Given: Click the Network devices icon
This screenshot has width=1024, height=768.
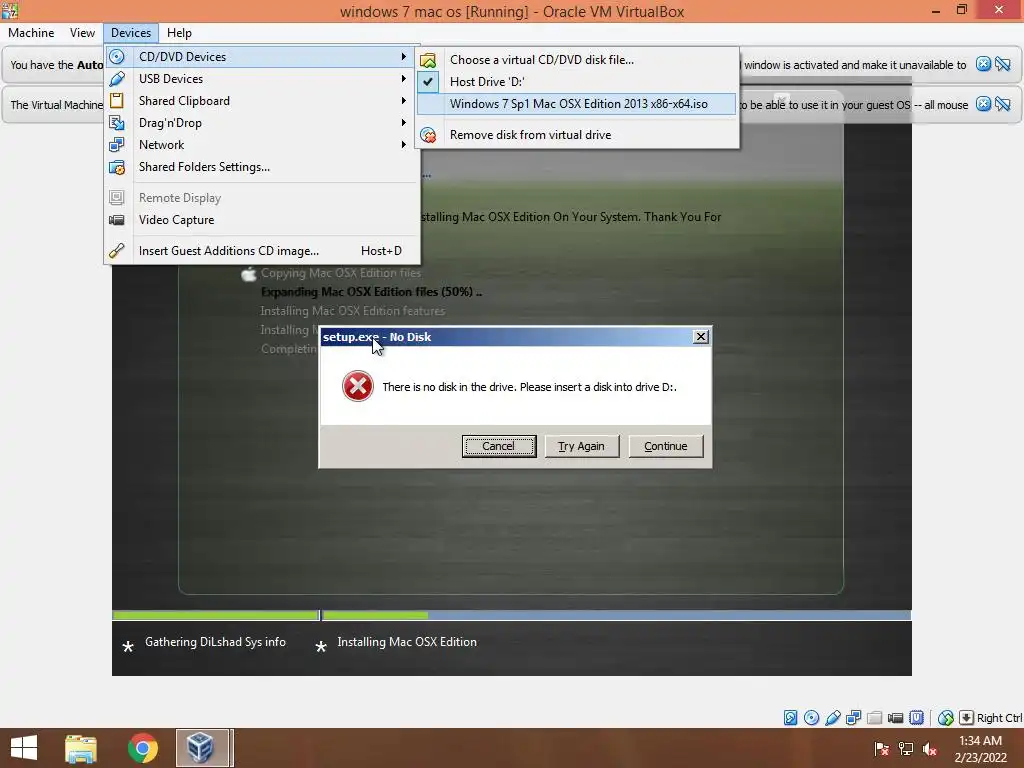Looking at the screenshot, I should point(117,144).
